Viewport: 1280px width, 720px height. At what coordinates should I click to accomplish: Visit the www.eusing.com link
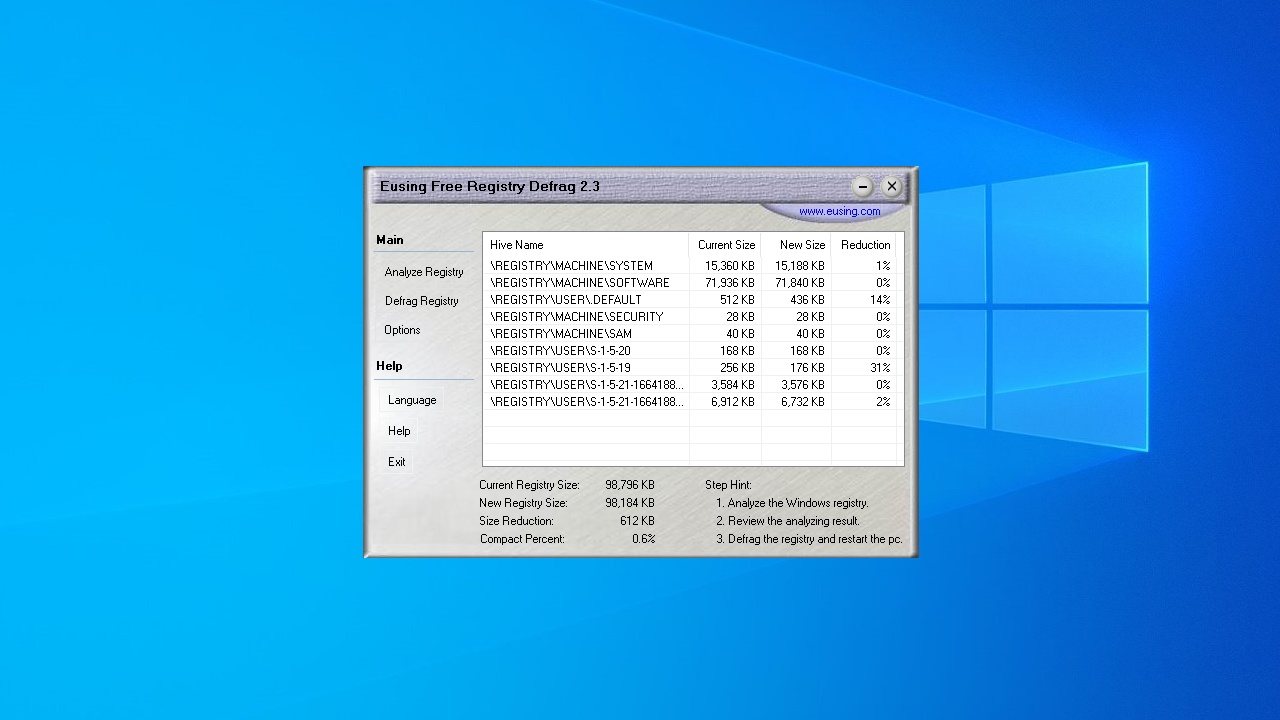click(839, 211)
